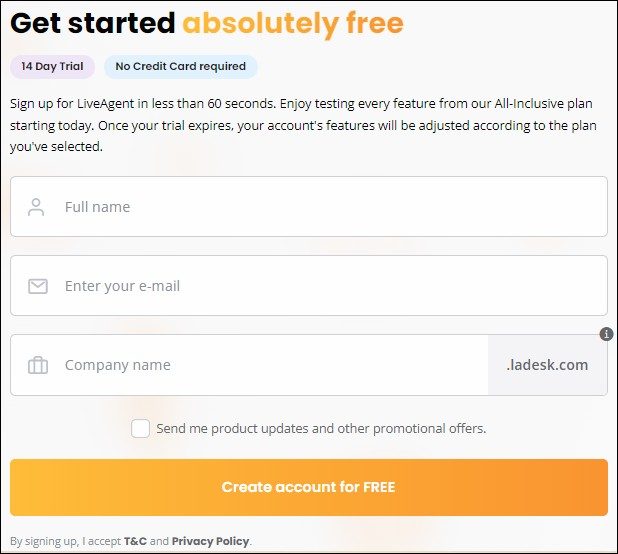Click the envelope icon in e-mail field

[38, 286]
